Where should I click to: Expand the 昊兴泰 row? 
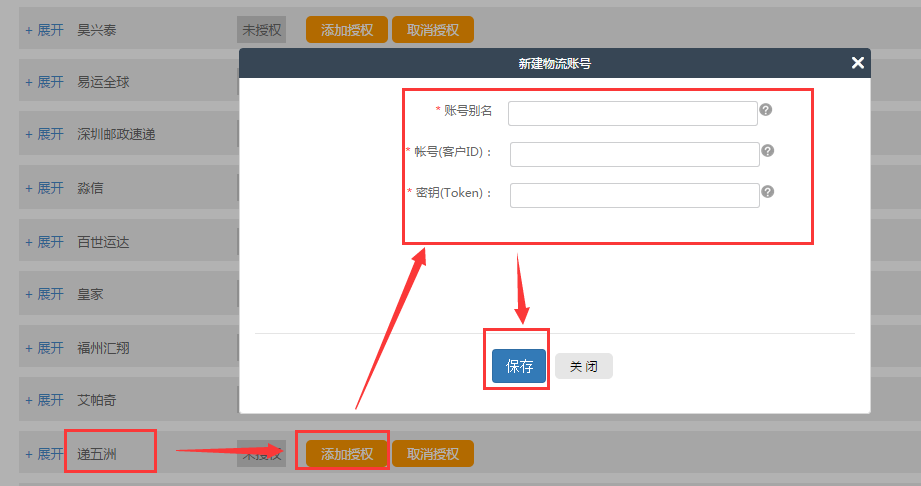pyautogui.click(x=44, y=30)
